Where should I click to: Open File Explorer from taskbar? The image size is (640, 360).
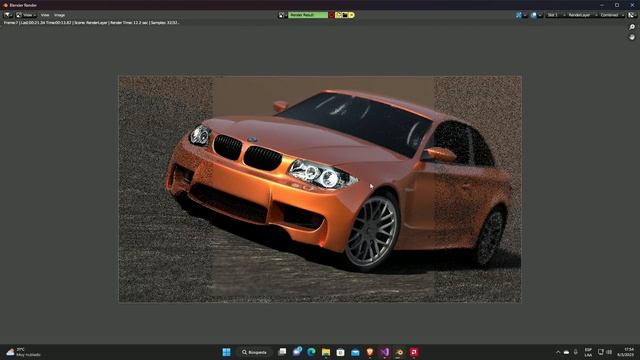tap(326, 352)
